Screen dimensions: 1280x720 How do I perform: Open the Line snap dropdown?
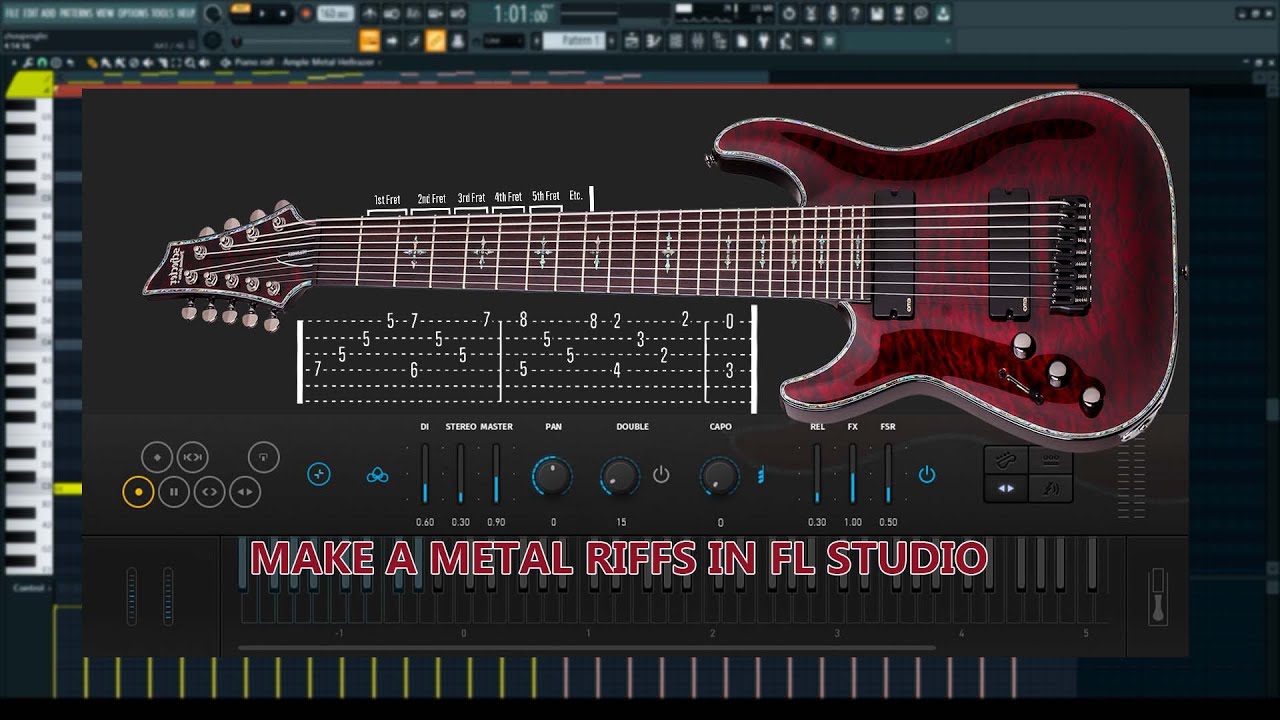(504, 41)
